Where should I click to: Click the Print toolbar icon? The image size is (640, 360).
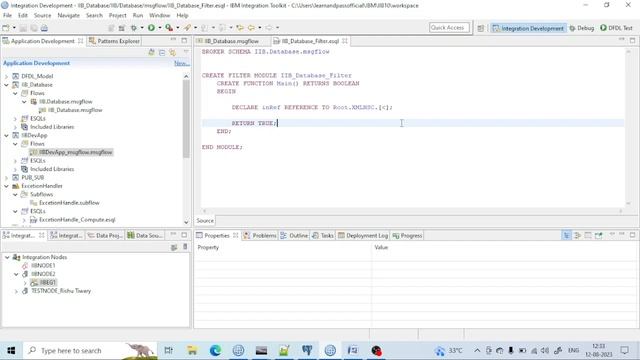(x=44, y=28)
